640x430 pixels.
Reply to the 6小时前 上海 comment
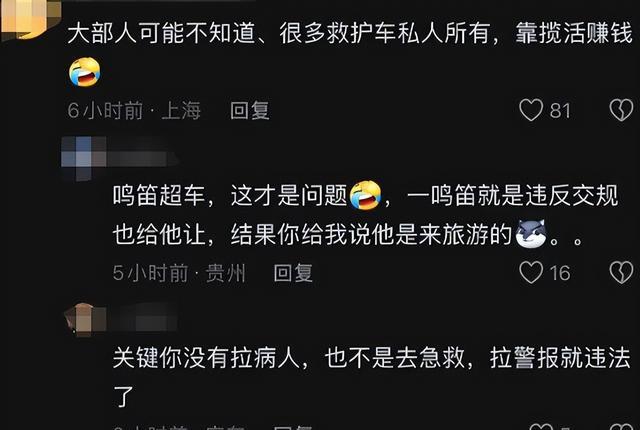249,111
